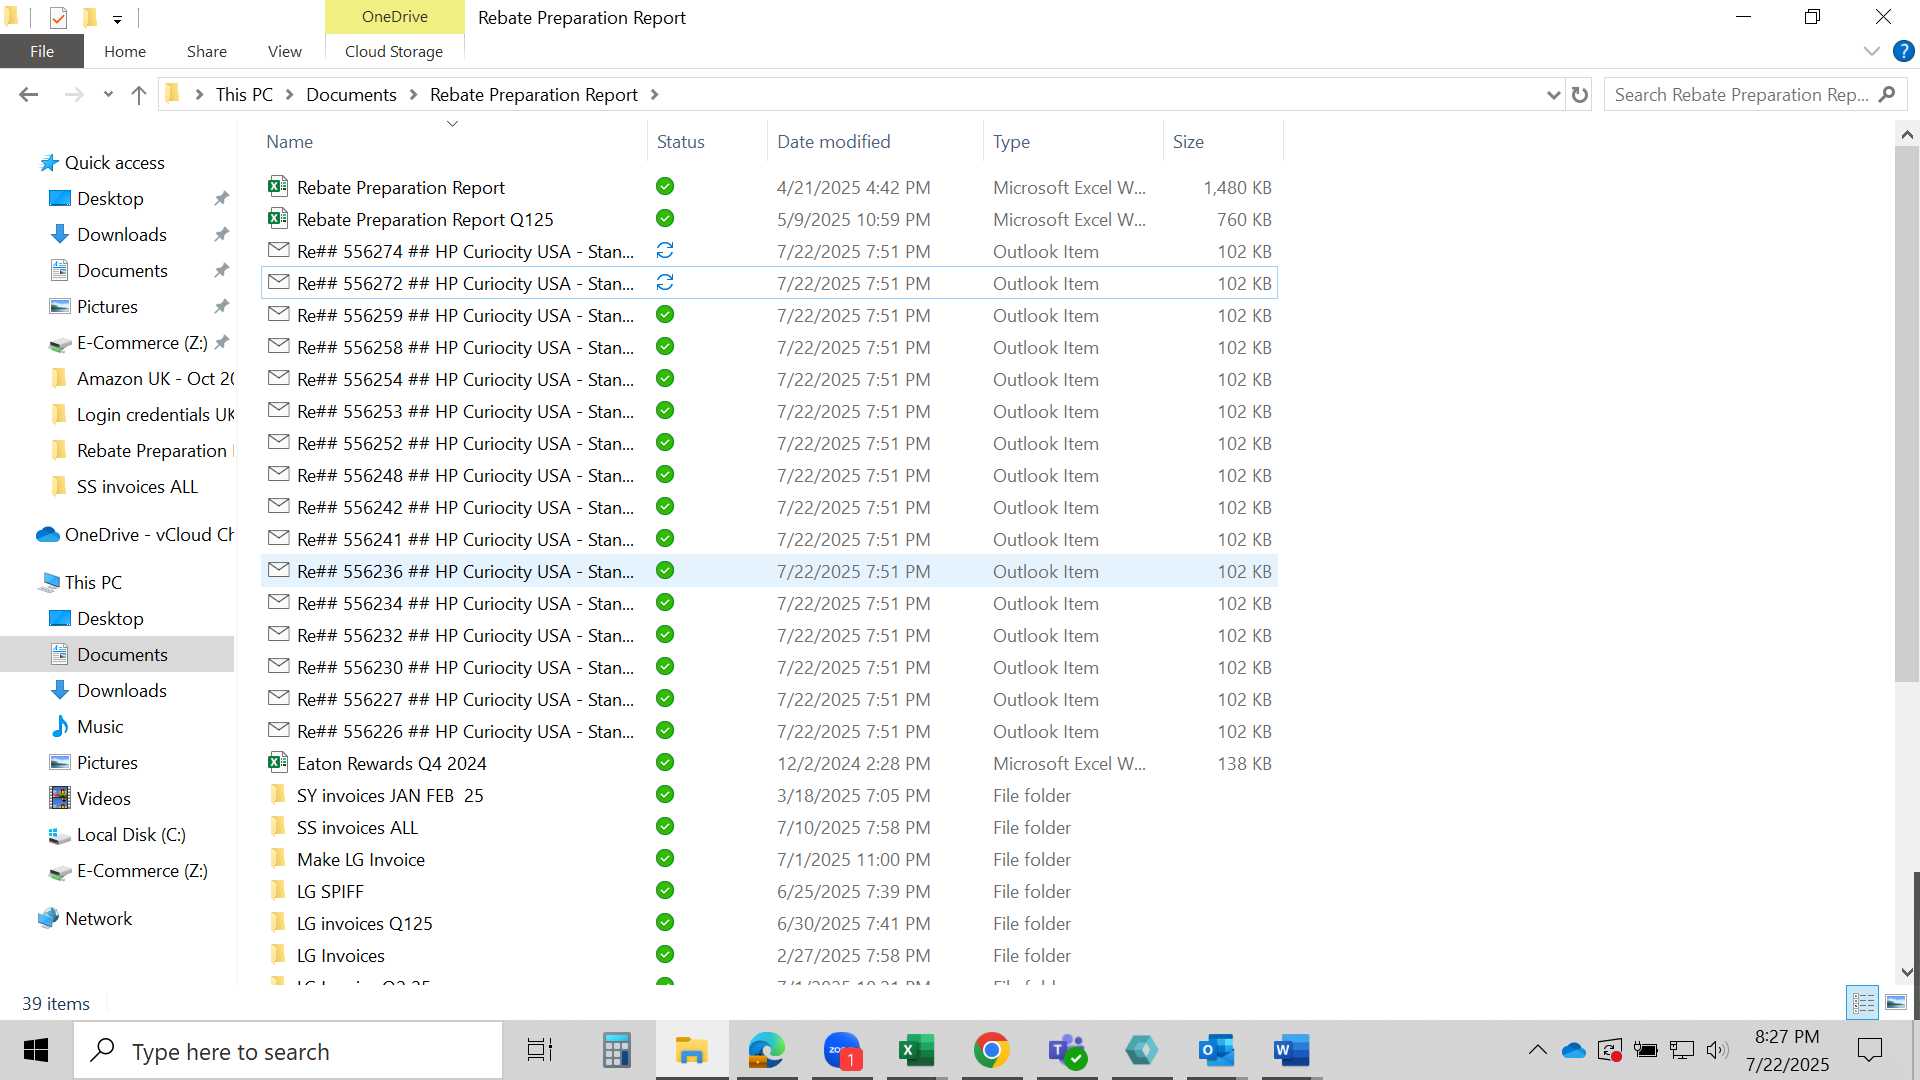Screen dimensions: 1920x1080
Task: Open Videos under This PC
Action: (x=103, y=798)
